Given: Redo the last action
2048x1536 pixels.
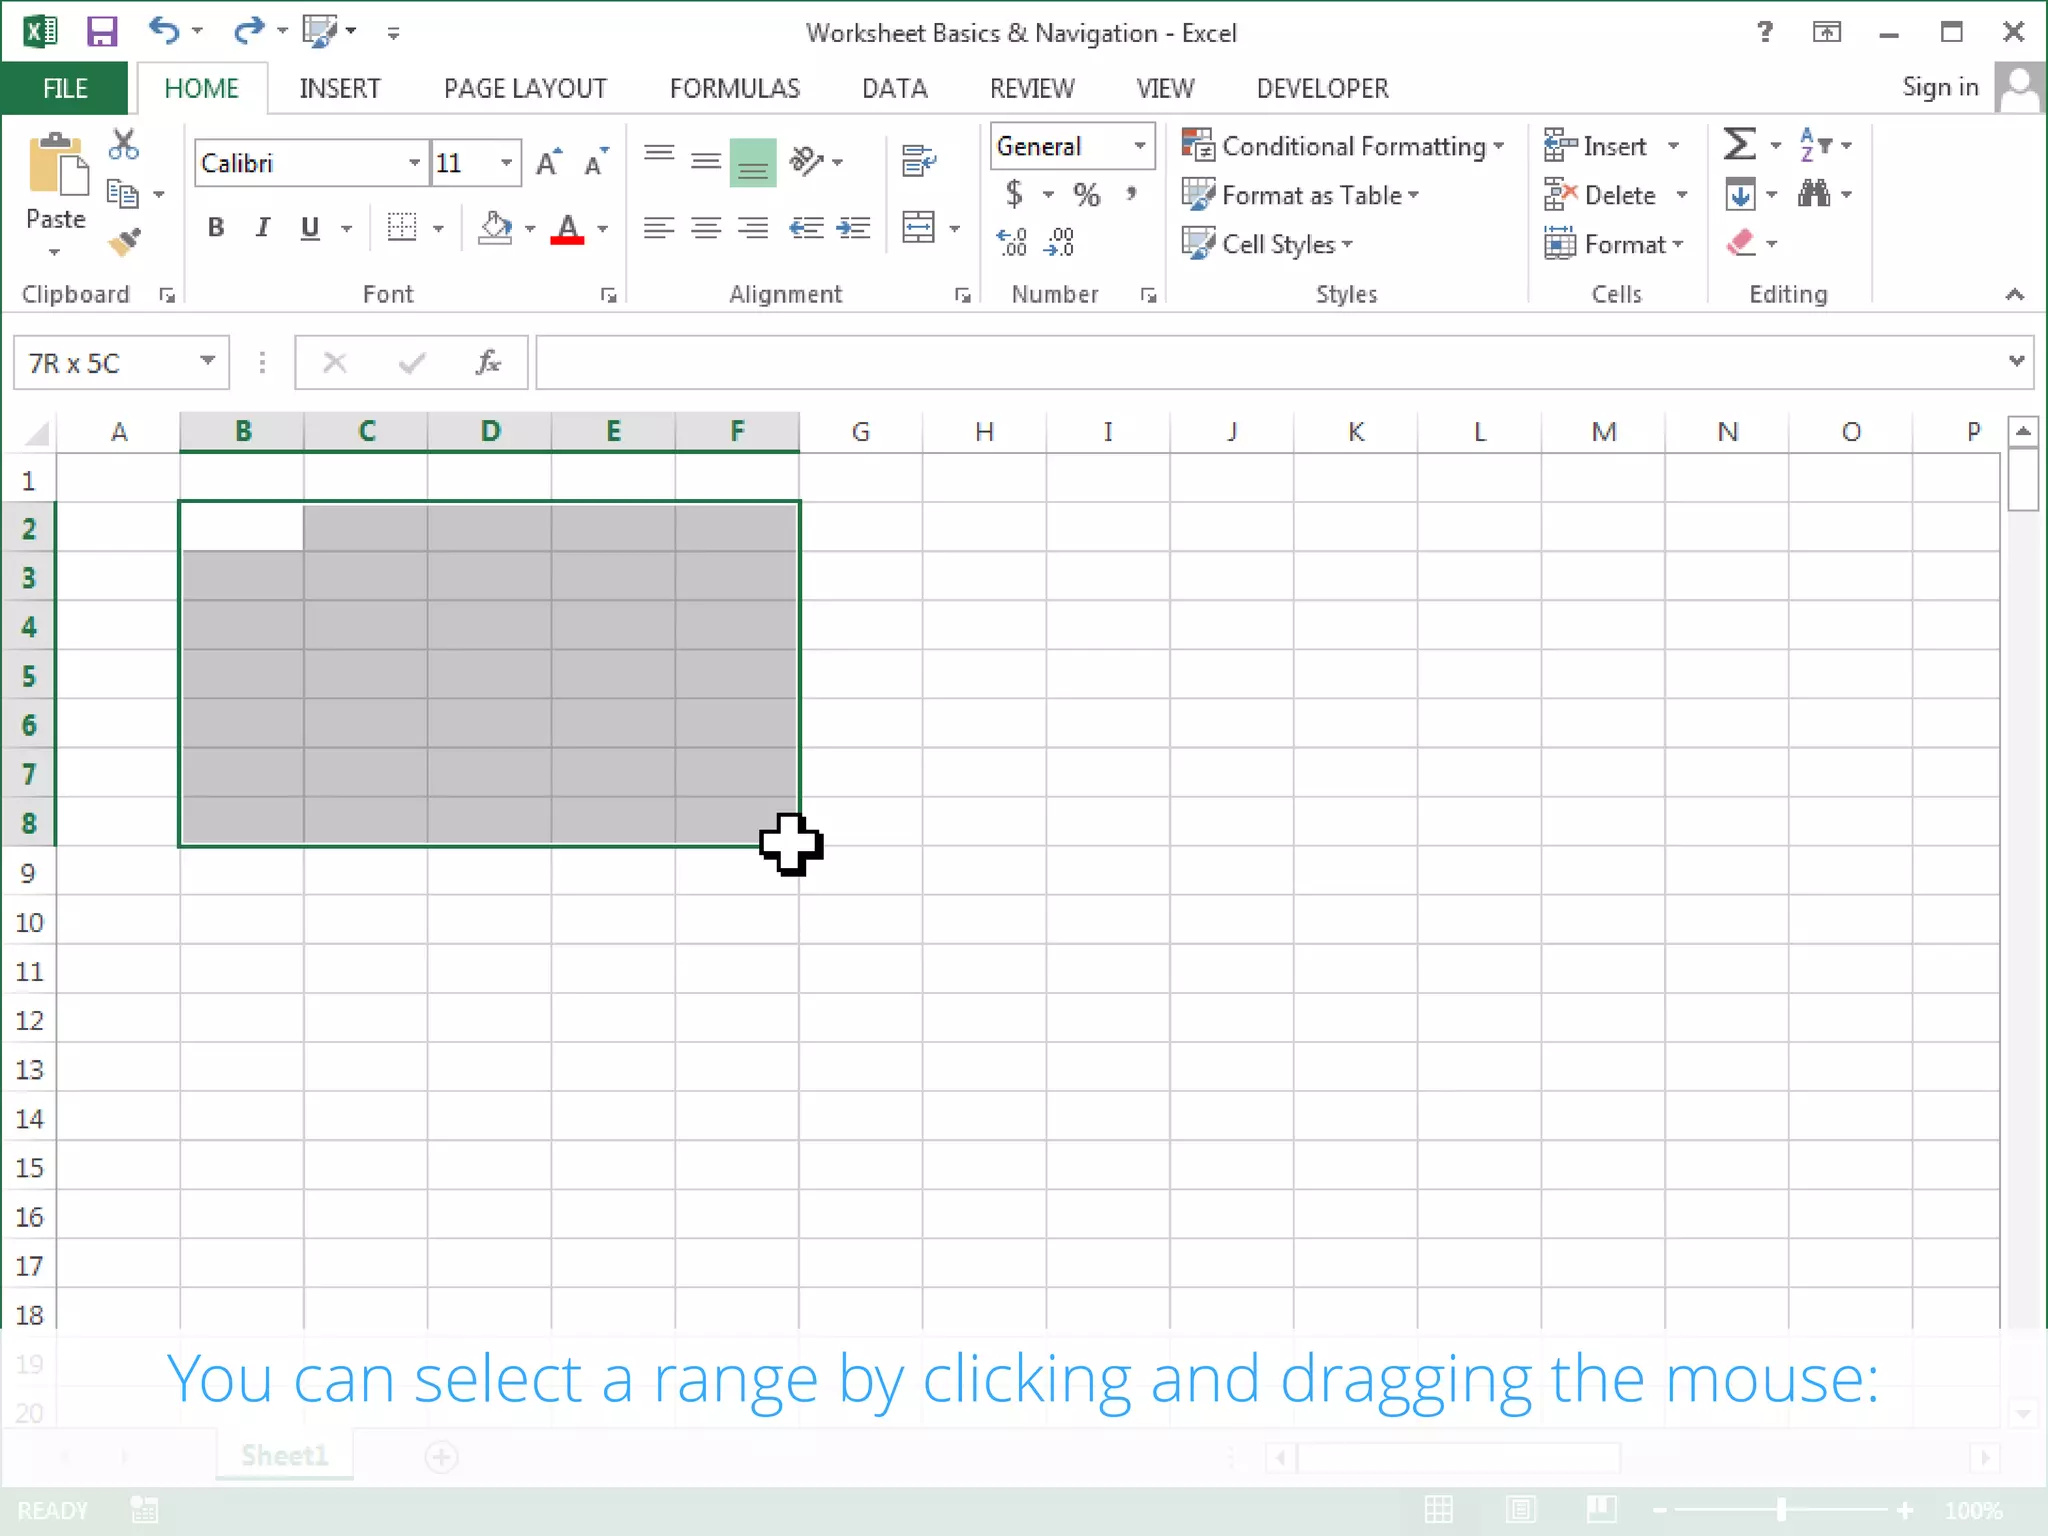Looking at the screenshot, I should pos(248,31).
